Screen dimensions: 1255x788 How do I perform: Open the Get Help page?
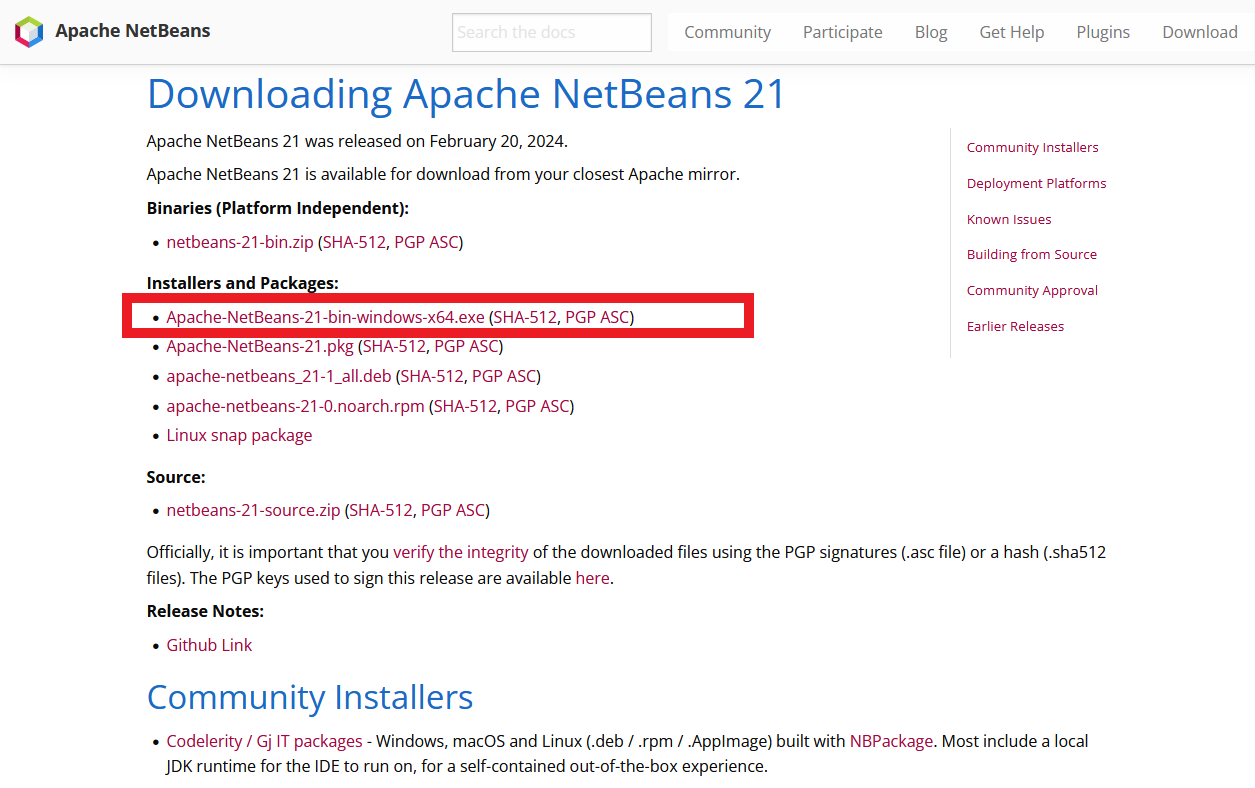point(1011,31)
